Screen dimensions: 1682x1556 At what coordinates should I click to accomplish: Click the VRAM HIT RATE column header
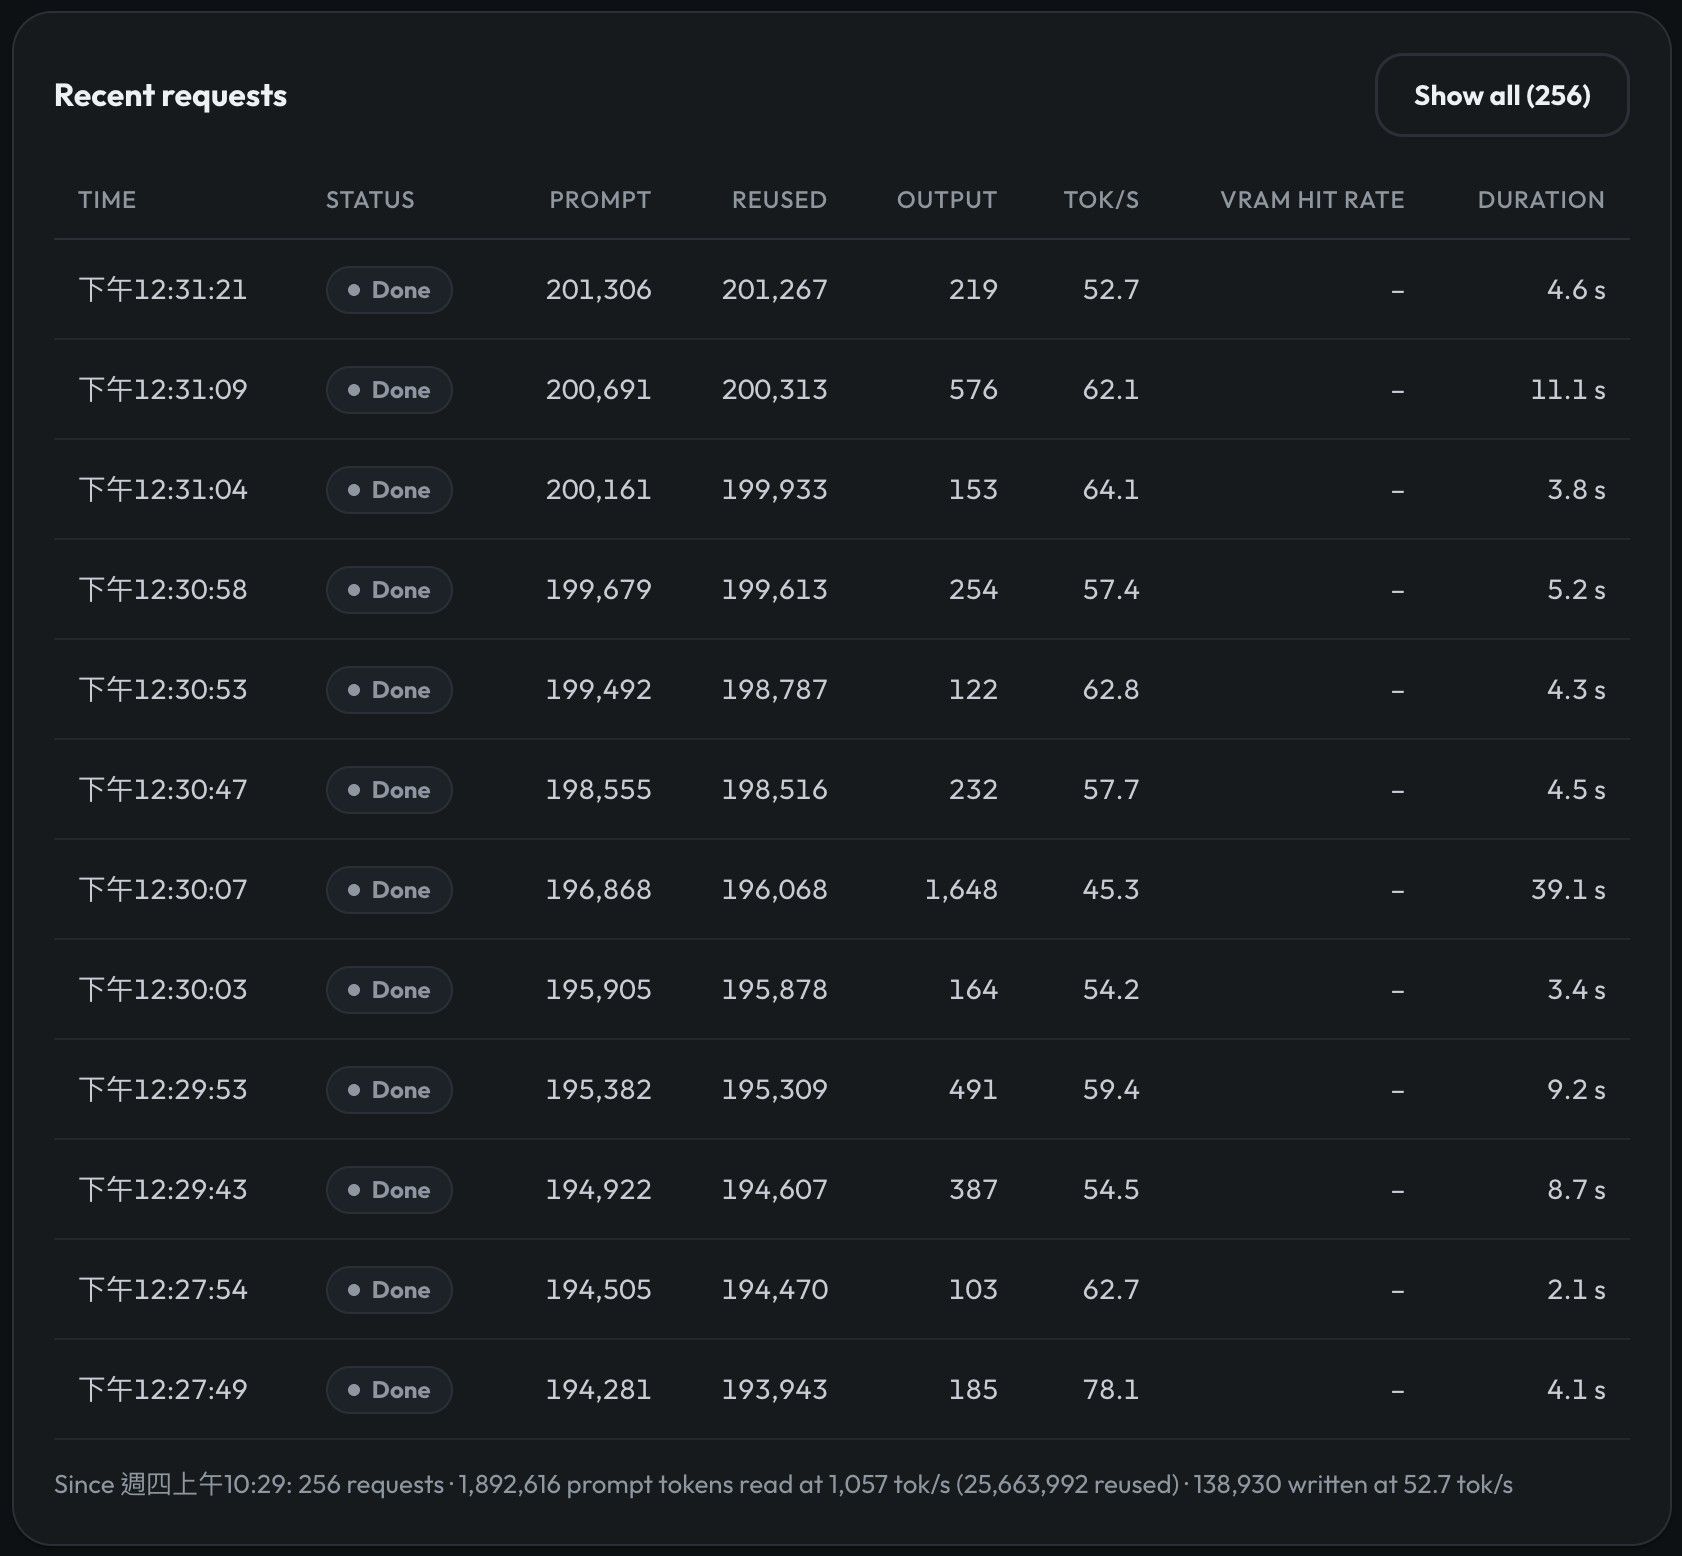tap(1312, 200)
